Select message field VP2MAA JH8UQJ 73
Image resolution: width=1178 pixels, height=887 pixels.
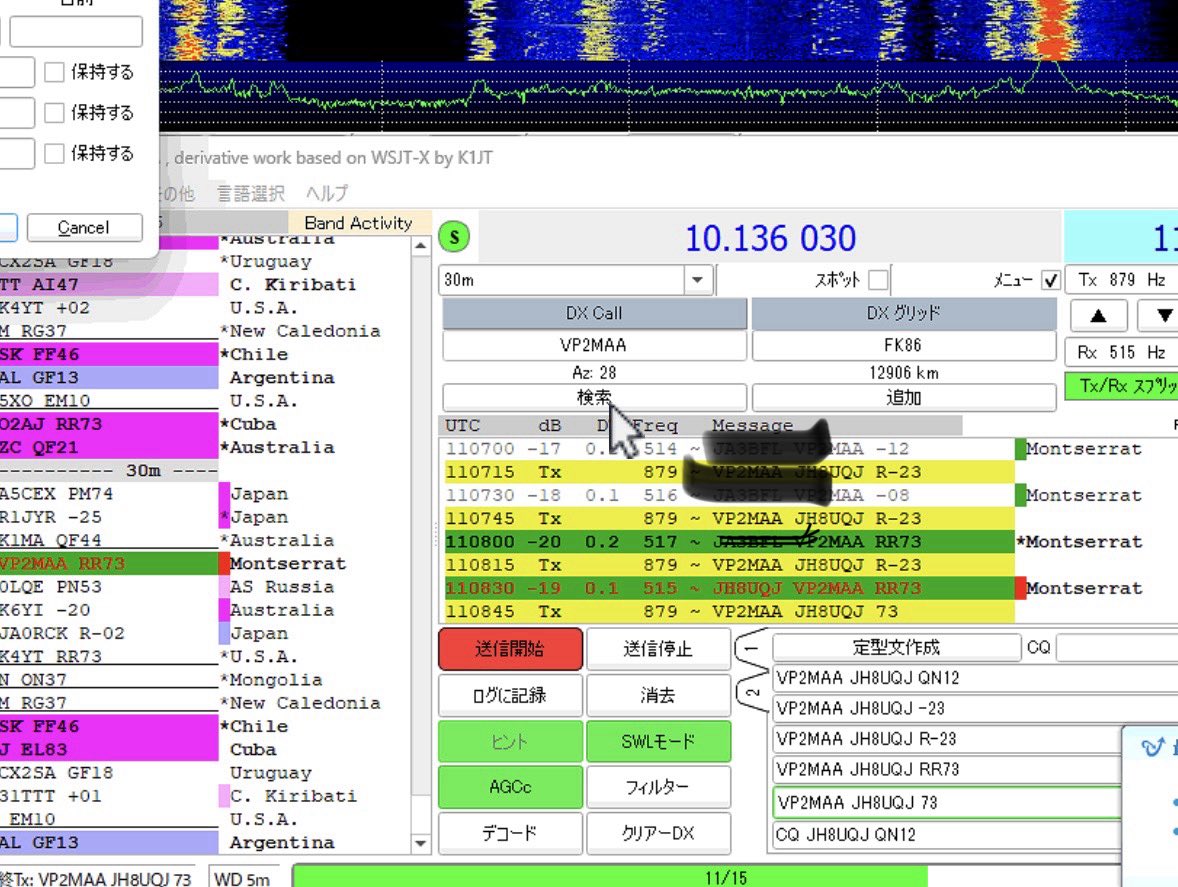[x=947, y=803]
